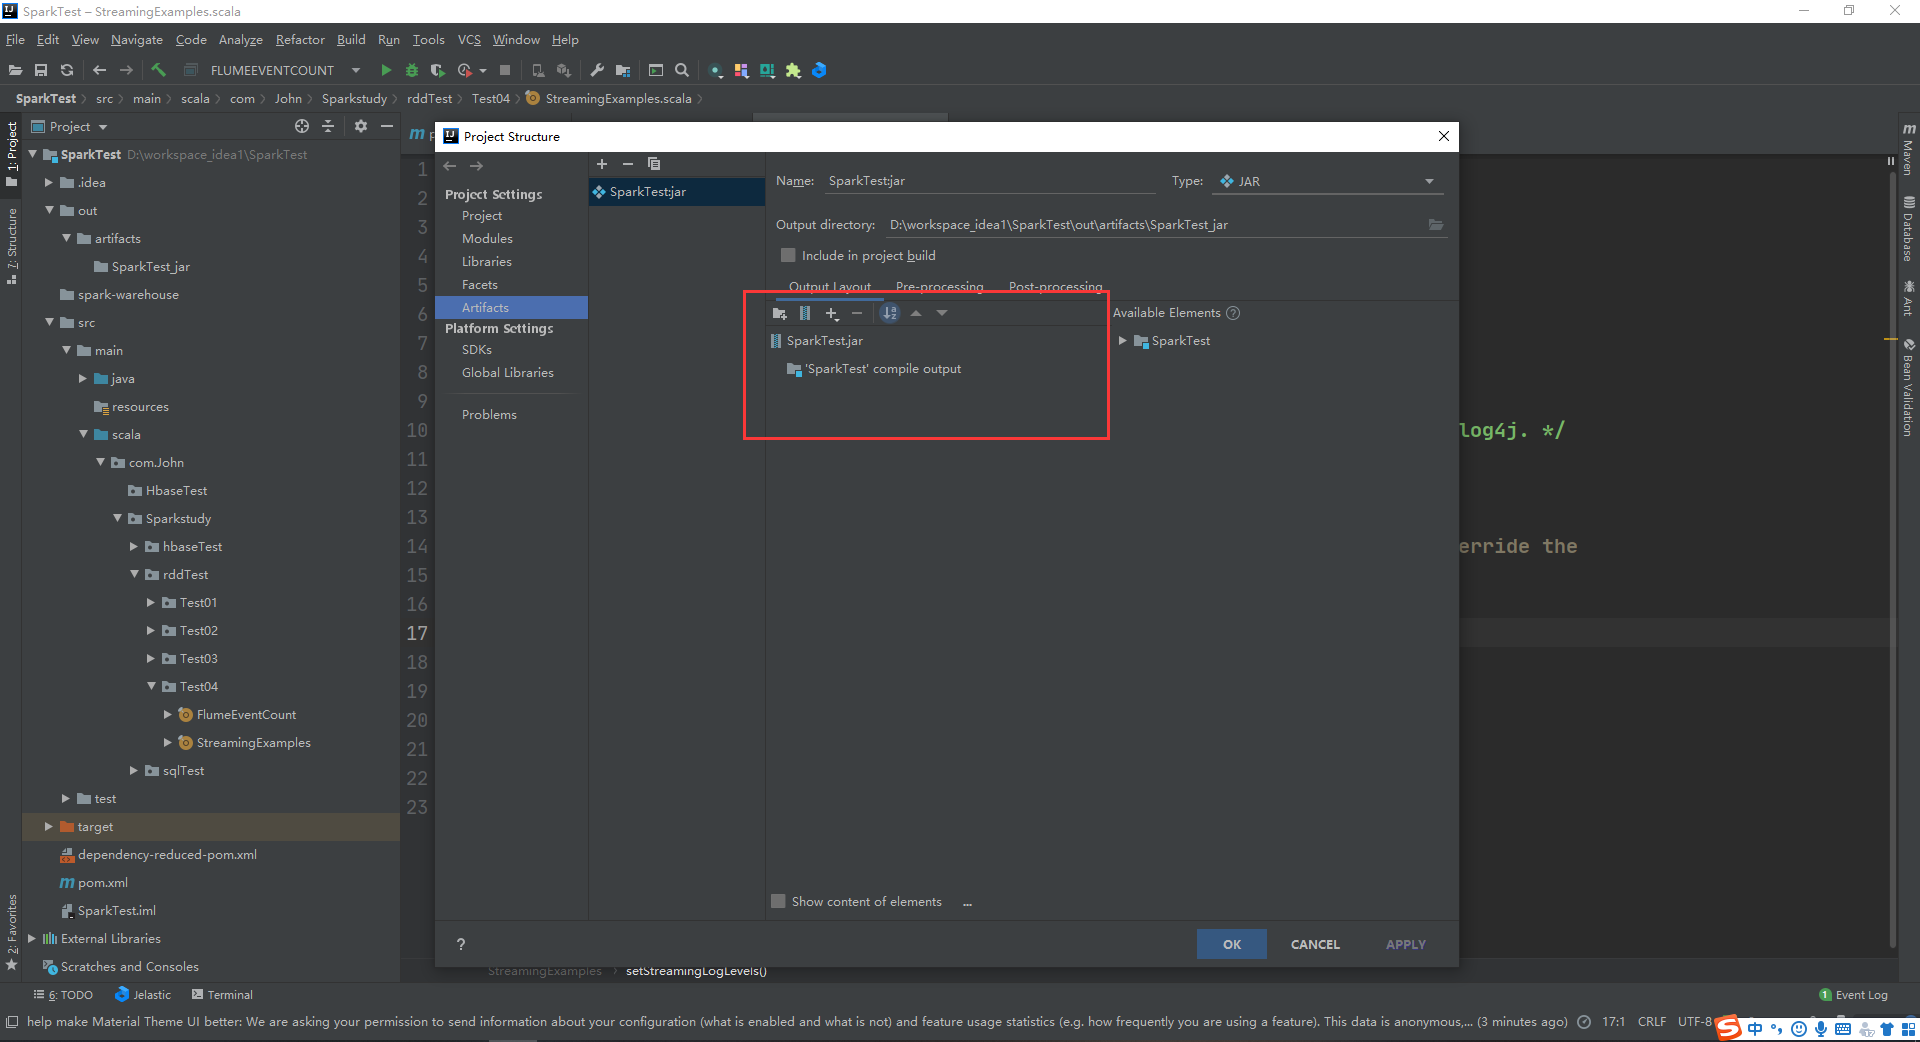Hide Project panel with minus icon
This screenshot has height=1042, width=1920.
click(387, 126)
